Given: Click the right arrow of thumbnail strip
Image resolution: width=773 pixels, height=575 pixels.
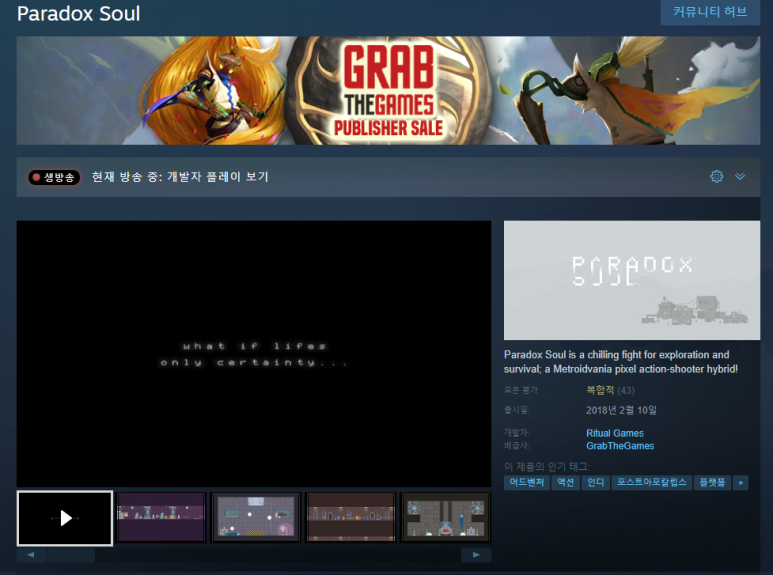Looking at the screenshot, I should (x=476, y=555).
